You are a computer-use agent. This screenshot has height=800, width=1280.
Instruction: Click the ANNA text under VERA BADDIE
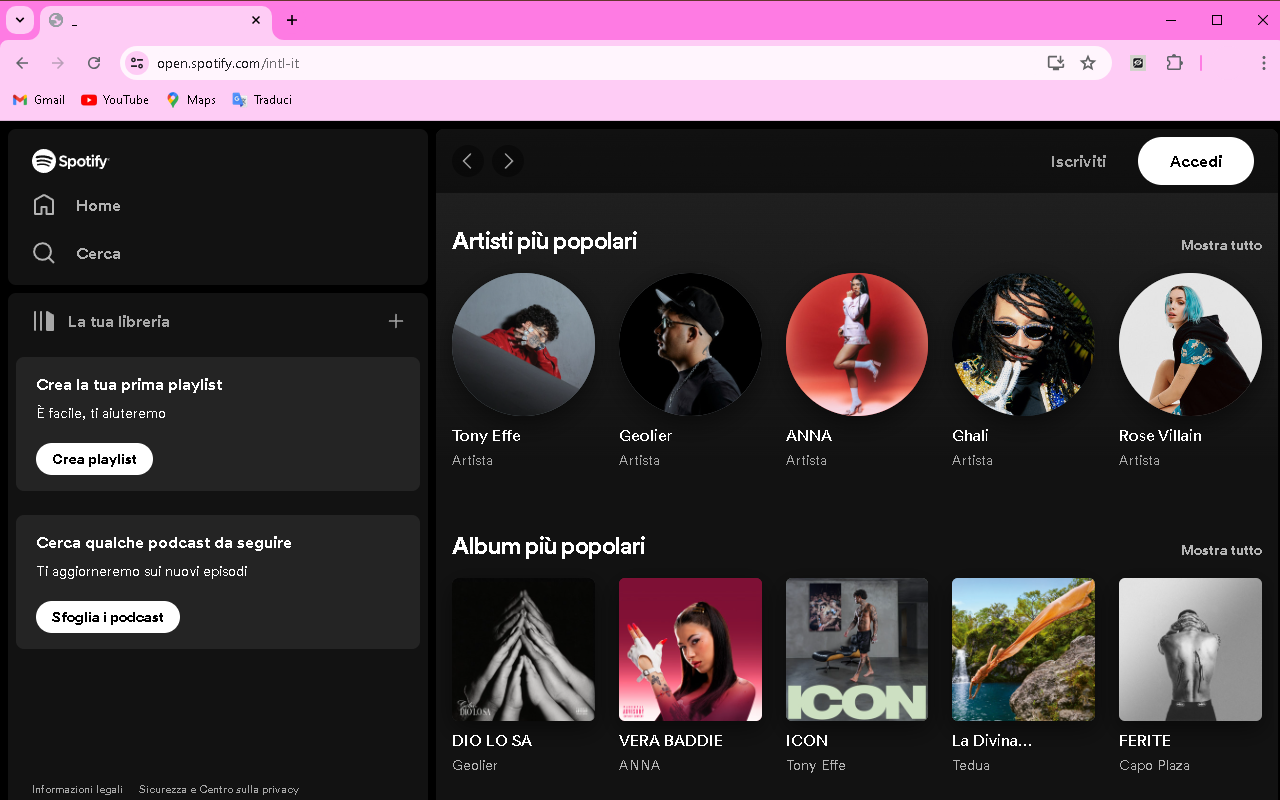639,765
